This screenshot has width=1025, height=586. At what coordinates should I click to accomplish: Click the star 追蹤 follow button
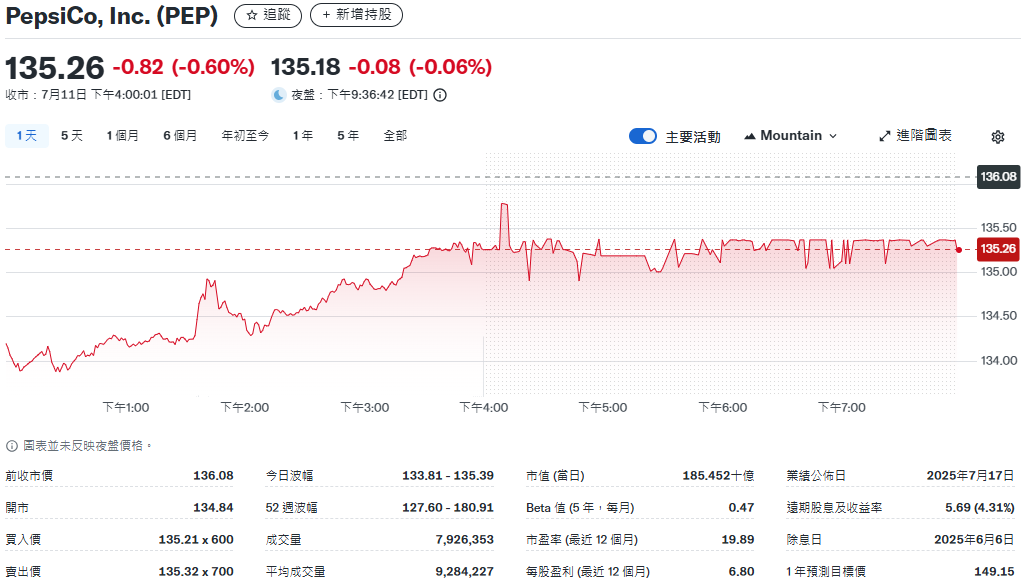pos(268,15)
